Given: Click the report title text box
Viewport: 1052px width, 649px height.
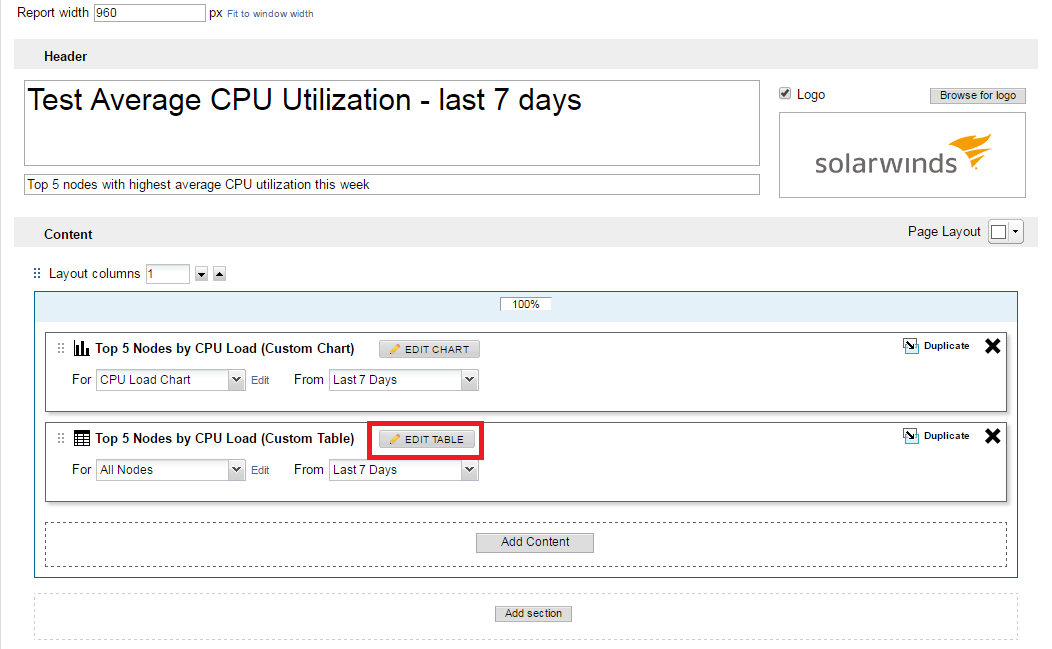Looking at the screenshot, I should click(392, 123).
